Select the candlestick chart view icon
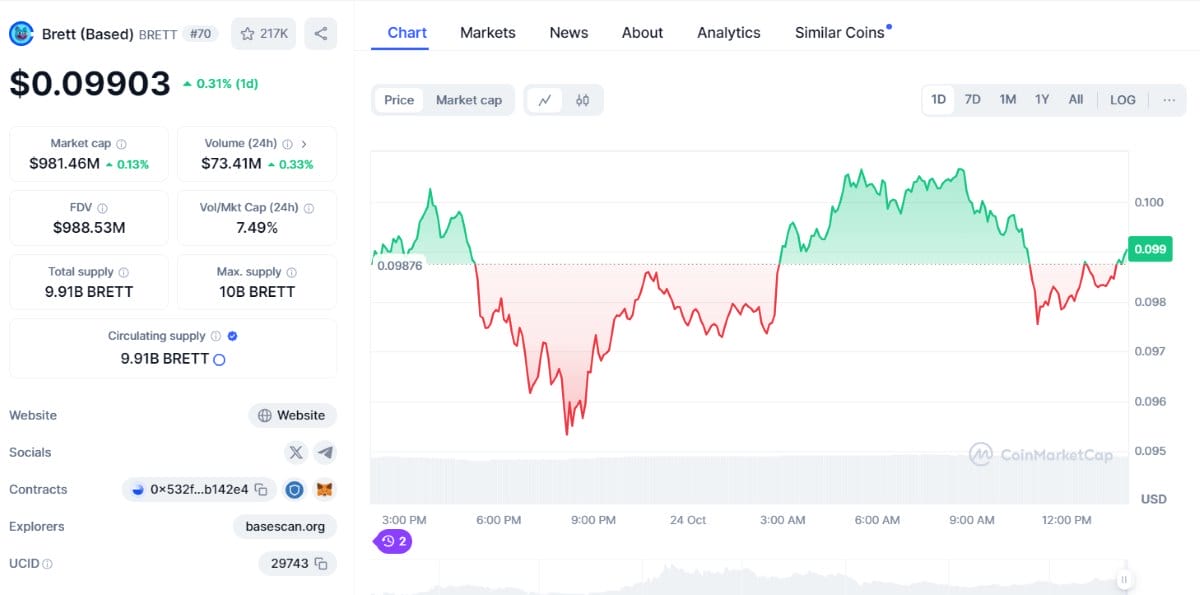1200x595 pixels. [x=581, y=100]
